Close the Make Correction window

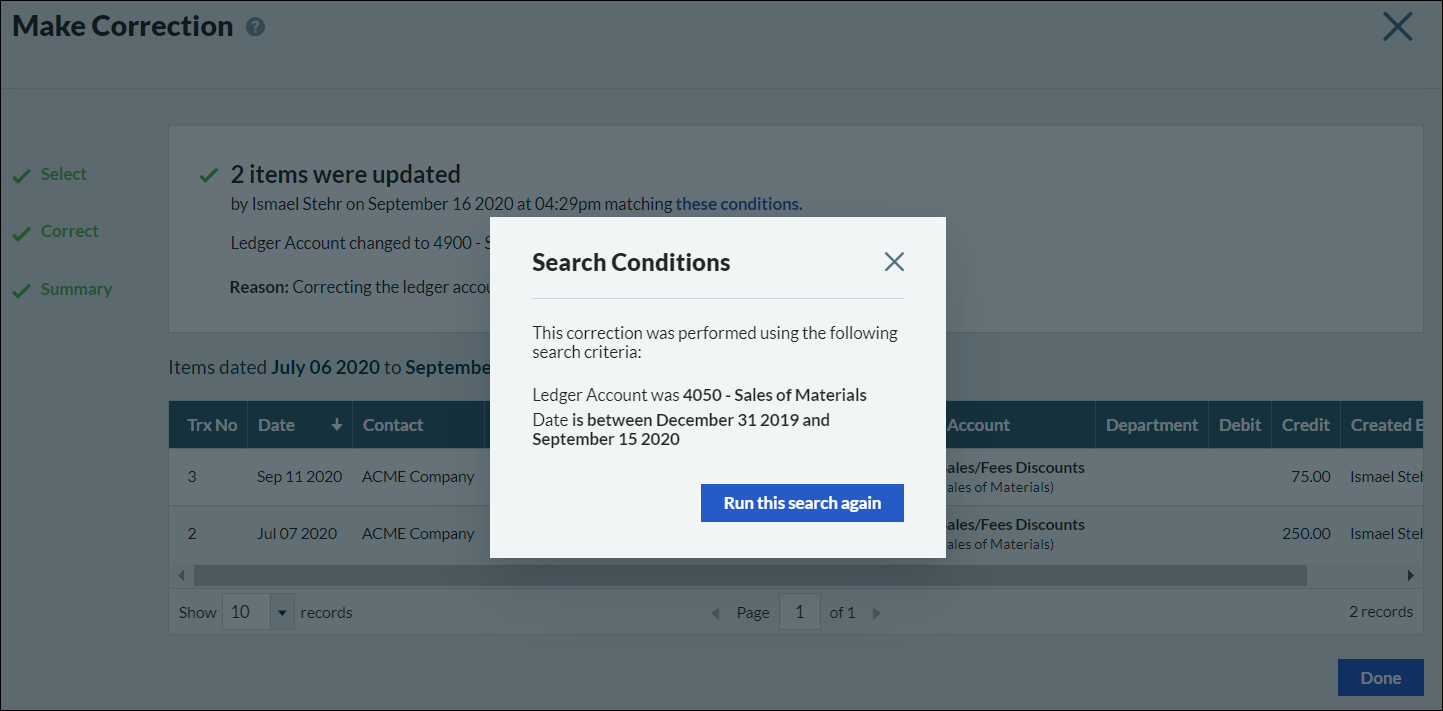pyautogui.click(x=1397, y=27)
